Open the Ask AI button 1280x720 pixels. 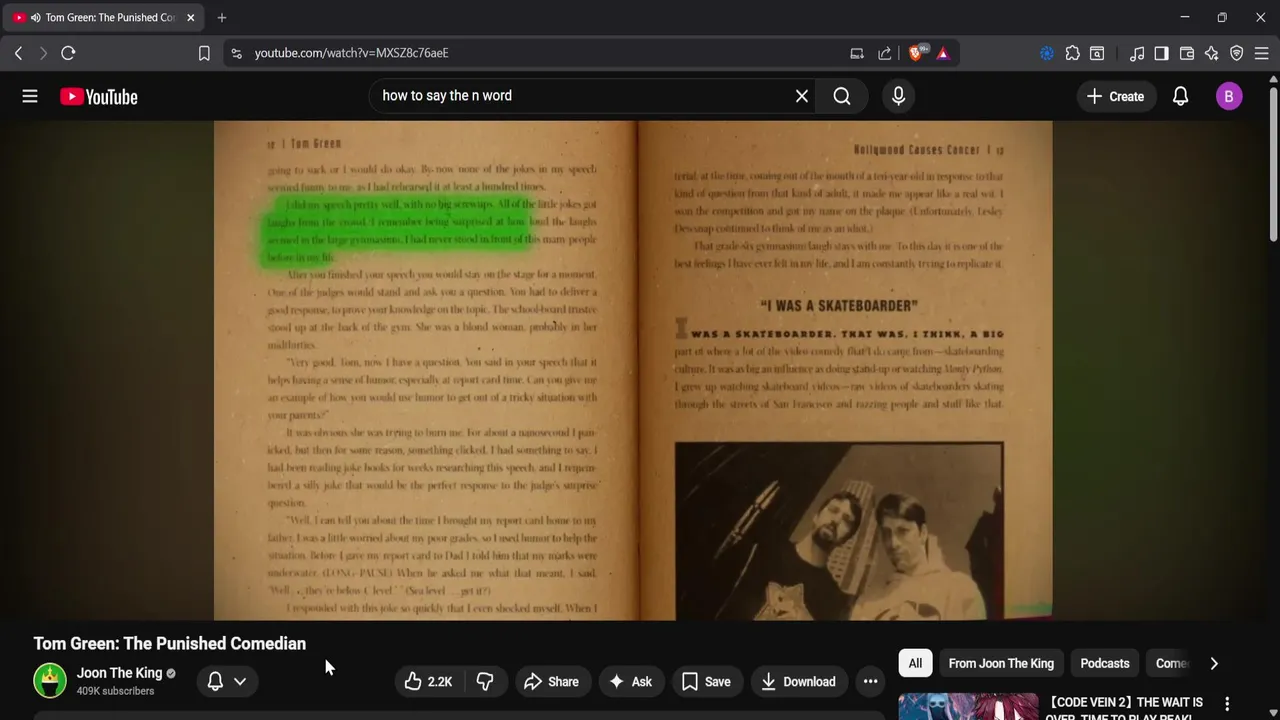630,681
